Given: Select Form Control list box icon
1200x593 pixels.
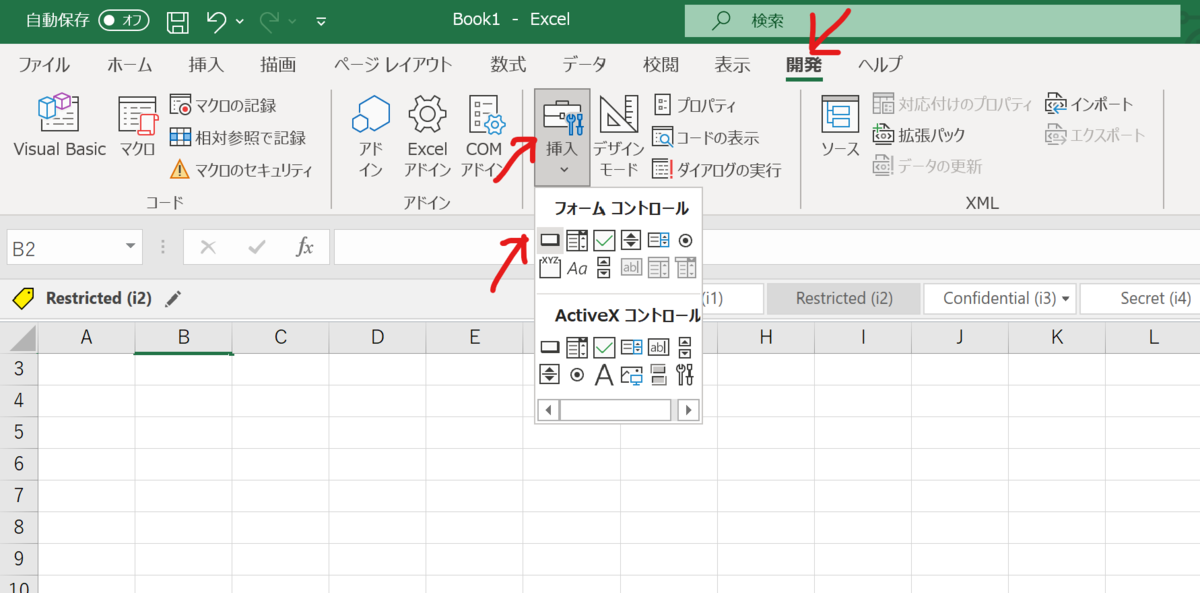Looking at the screenshot, I should tap(658, 240).
